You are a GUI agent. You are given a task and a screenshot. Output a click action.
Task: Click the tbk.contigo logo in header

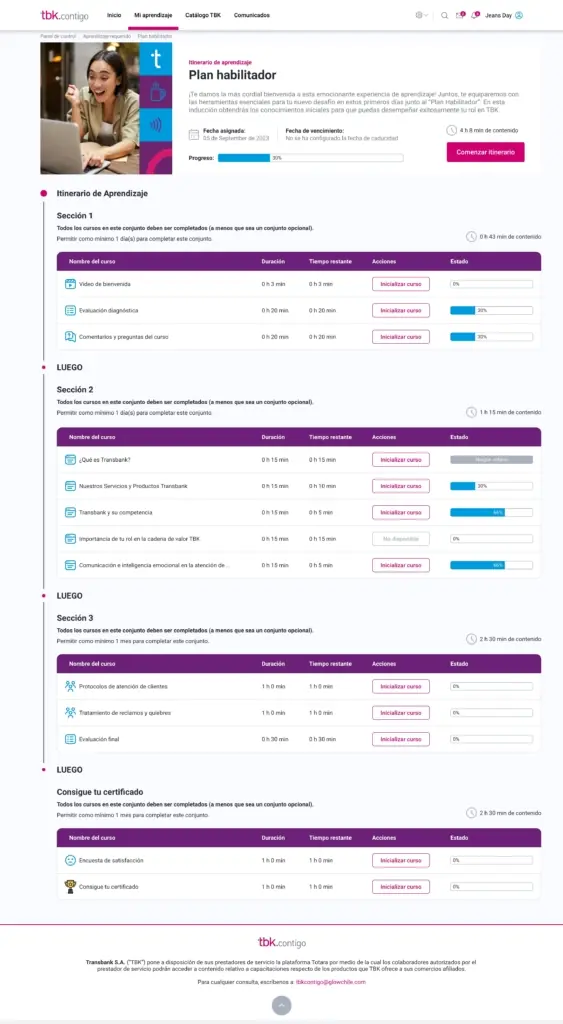tap(64, 15)
